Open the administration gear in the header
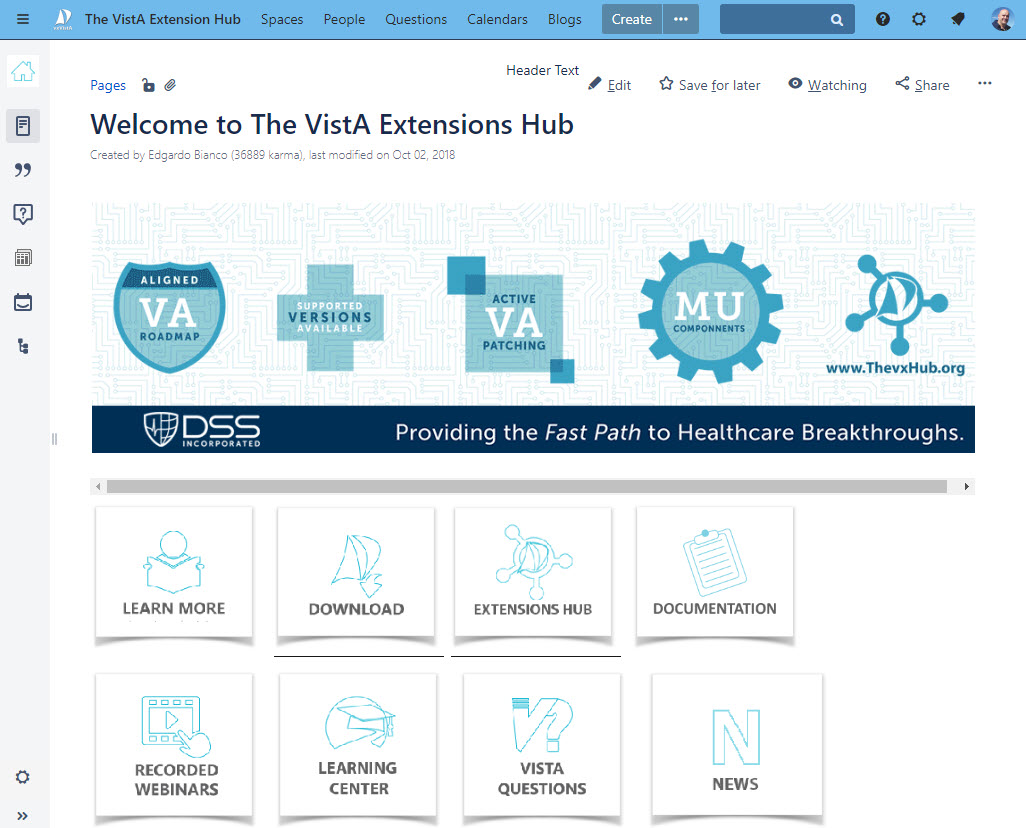1026x828 pixels. pyautogui.click(x=919, y=19)
